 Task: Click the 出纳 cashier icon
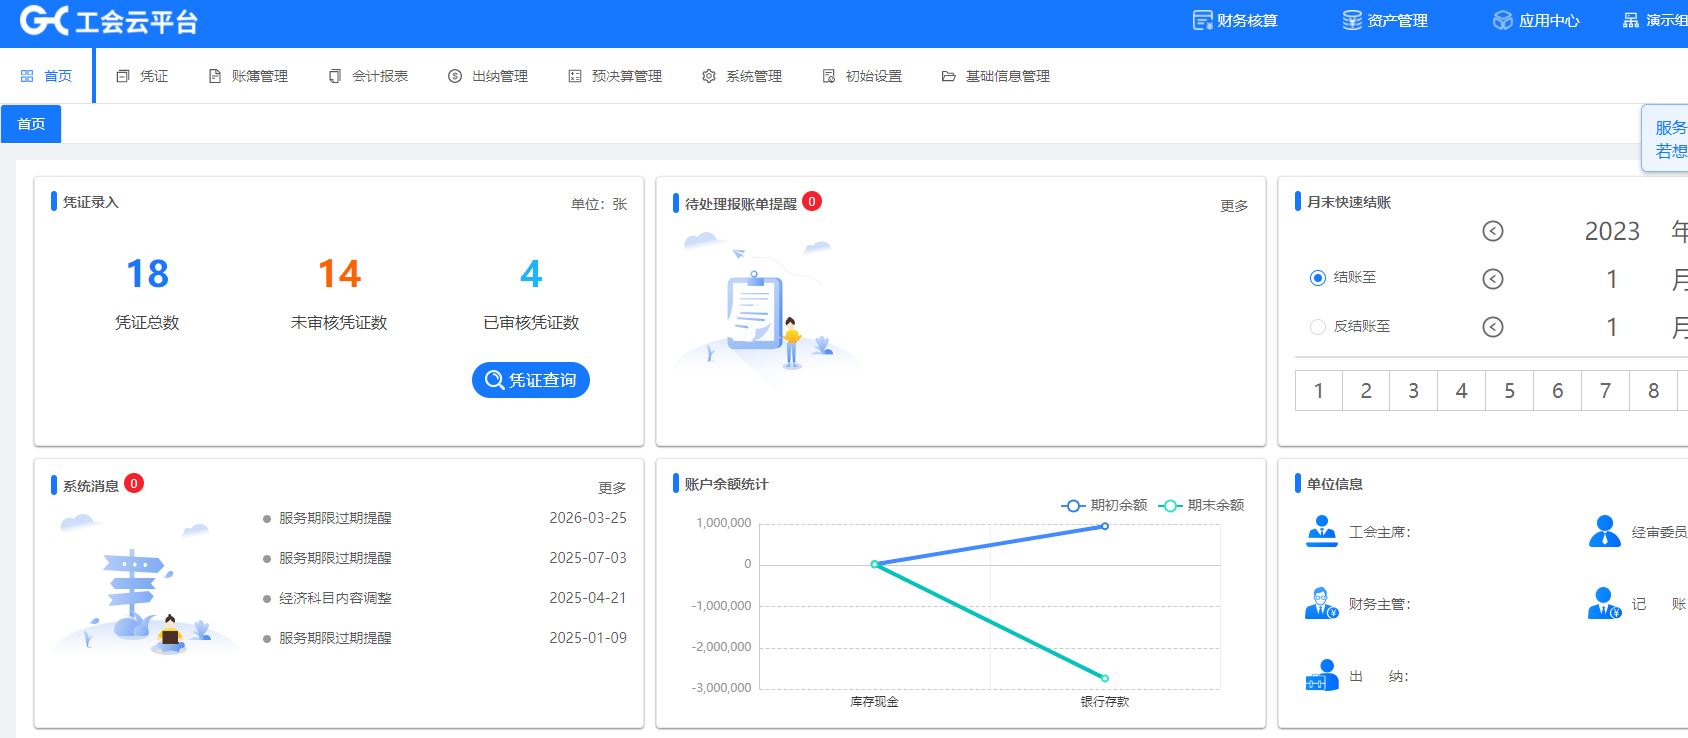pos(1321,676)
